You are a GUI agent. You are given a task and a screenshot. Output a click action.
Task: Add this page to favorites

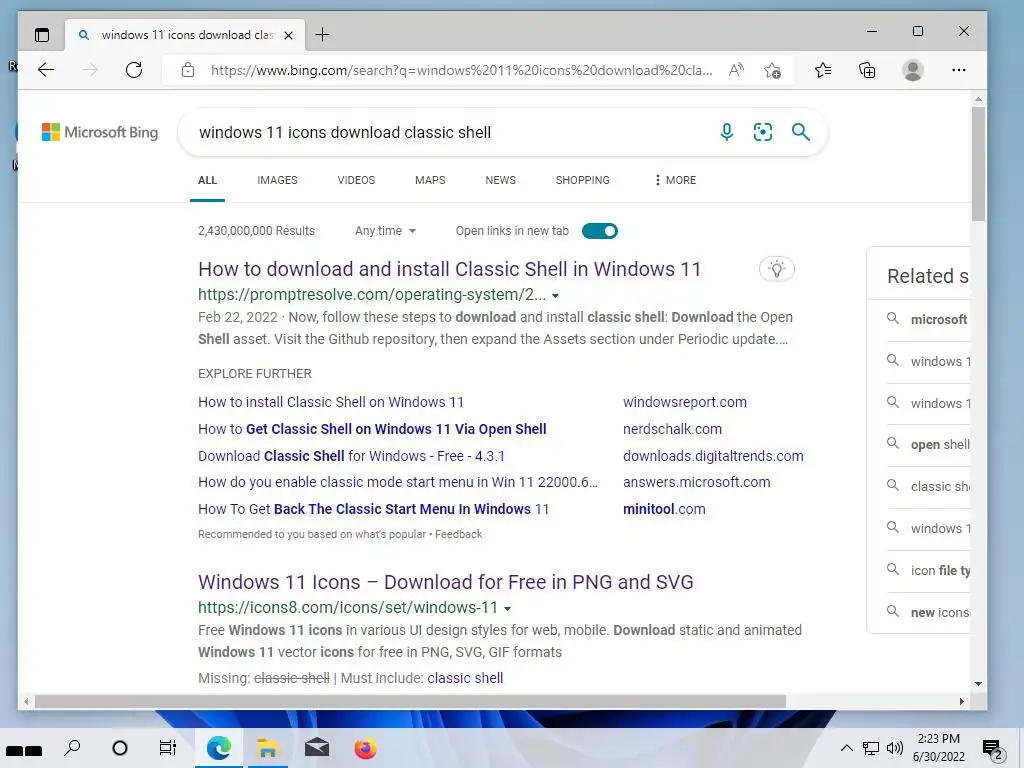click(x=773, y=70)
